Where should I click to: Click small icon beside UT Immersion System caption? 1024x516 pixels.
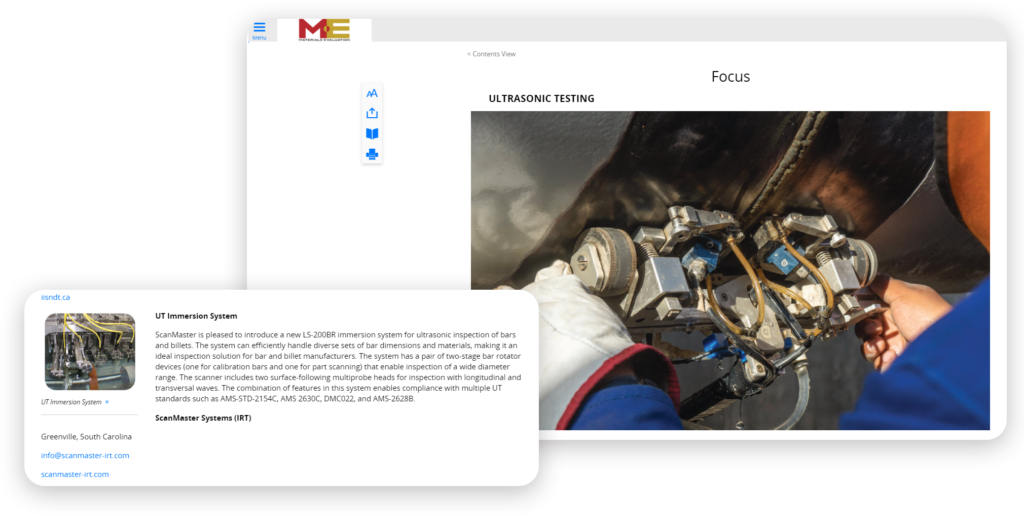point(108,402)
